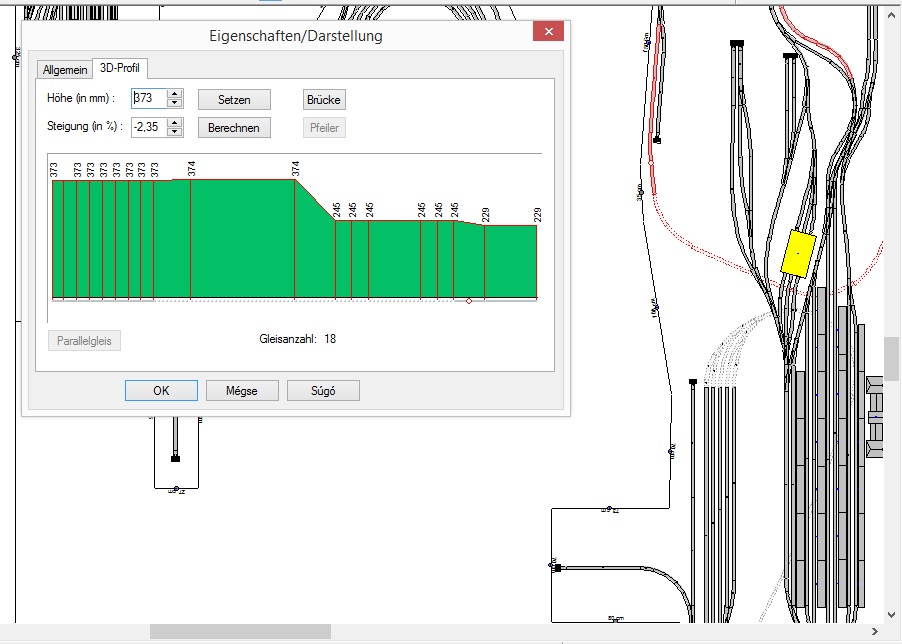The image size is (902, 644).
Task: Focus the Höhe (in mm) input field
Action: tap(149, 99)
